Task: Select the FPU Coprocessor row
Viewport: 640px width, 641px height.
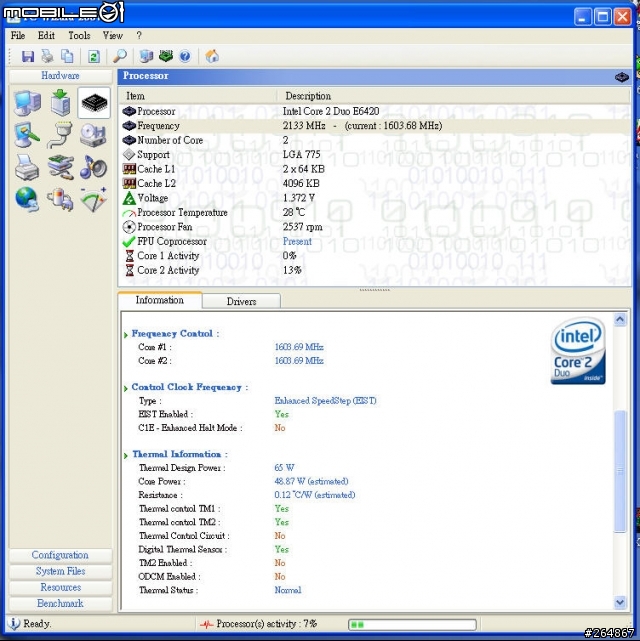Action: (374, 242)
